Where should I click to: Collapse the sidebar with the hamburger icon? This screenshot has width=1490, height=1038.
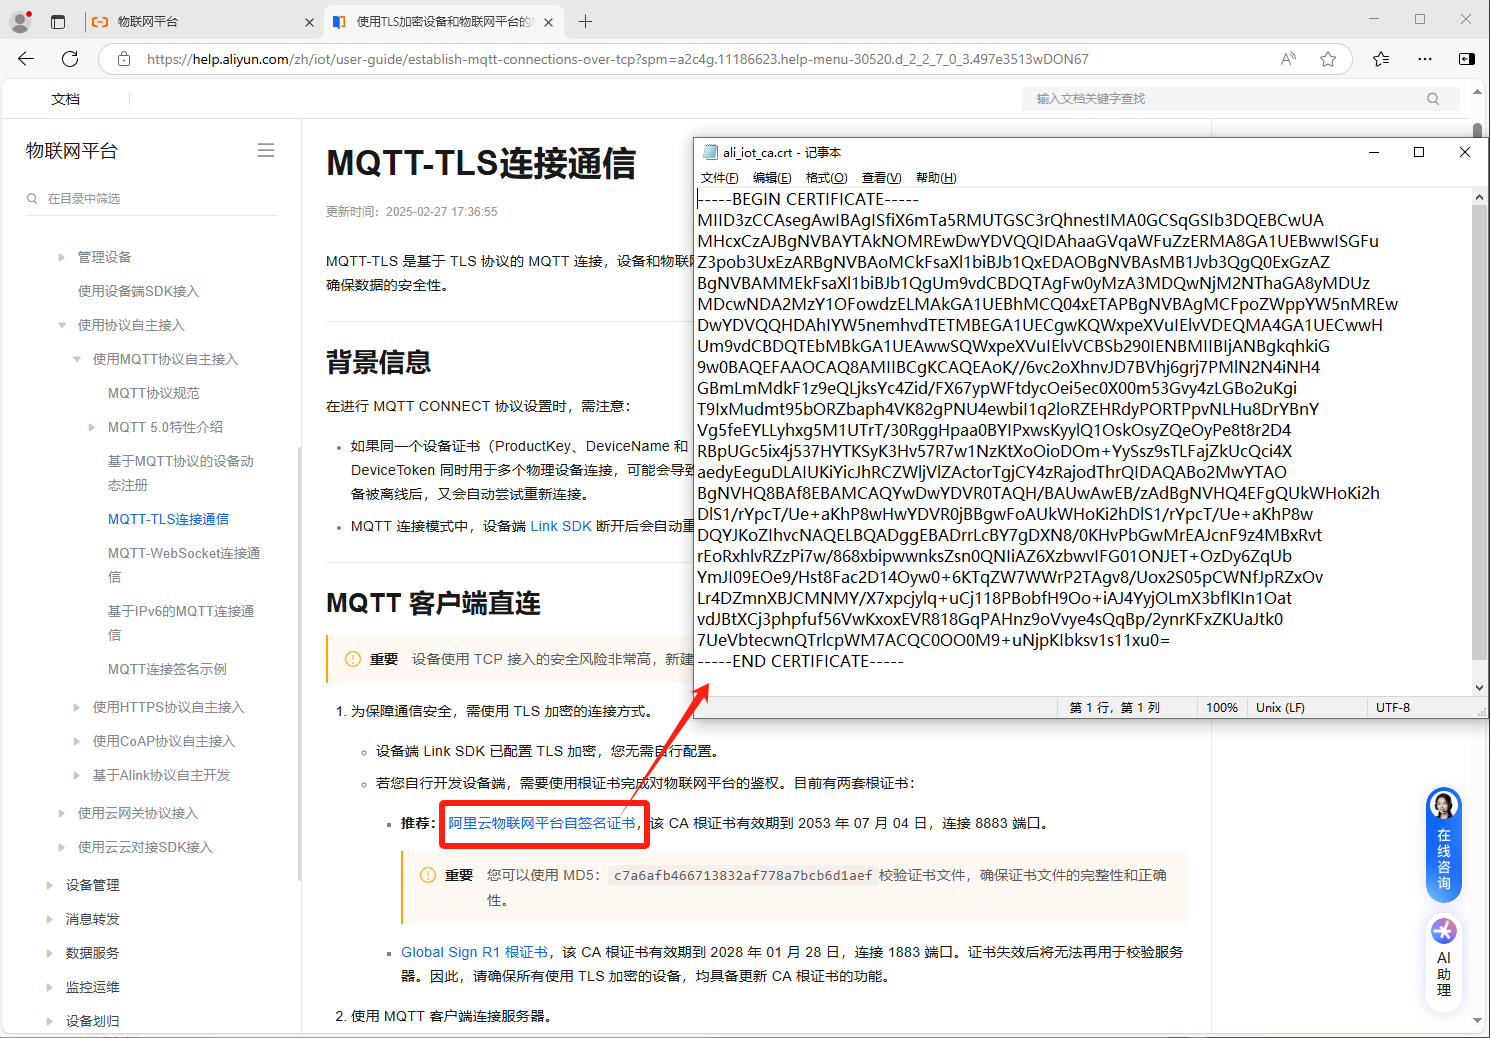(x=266, y=150)
